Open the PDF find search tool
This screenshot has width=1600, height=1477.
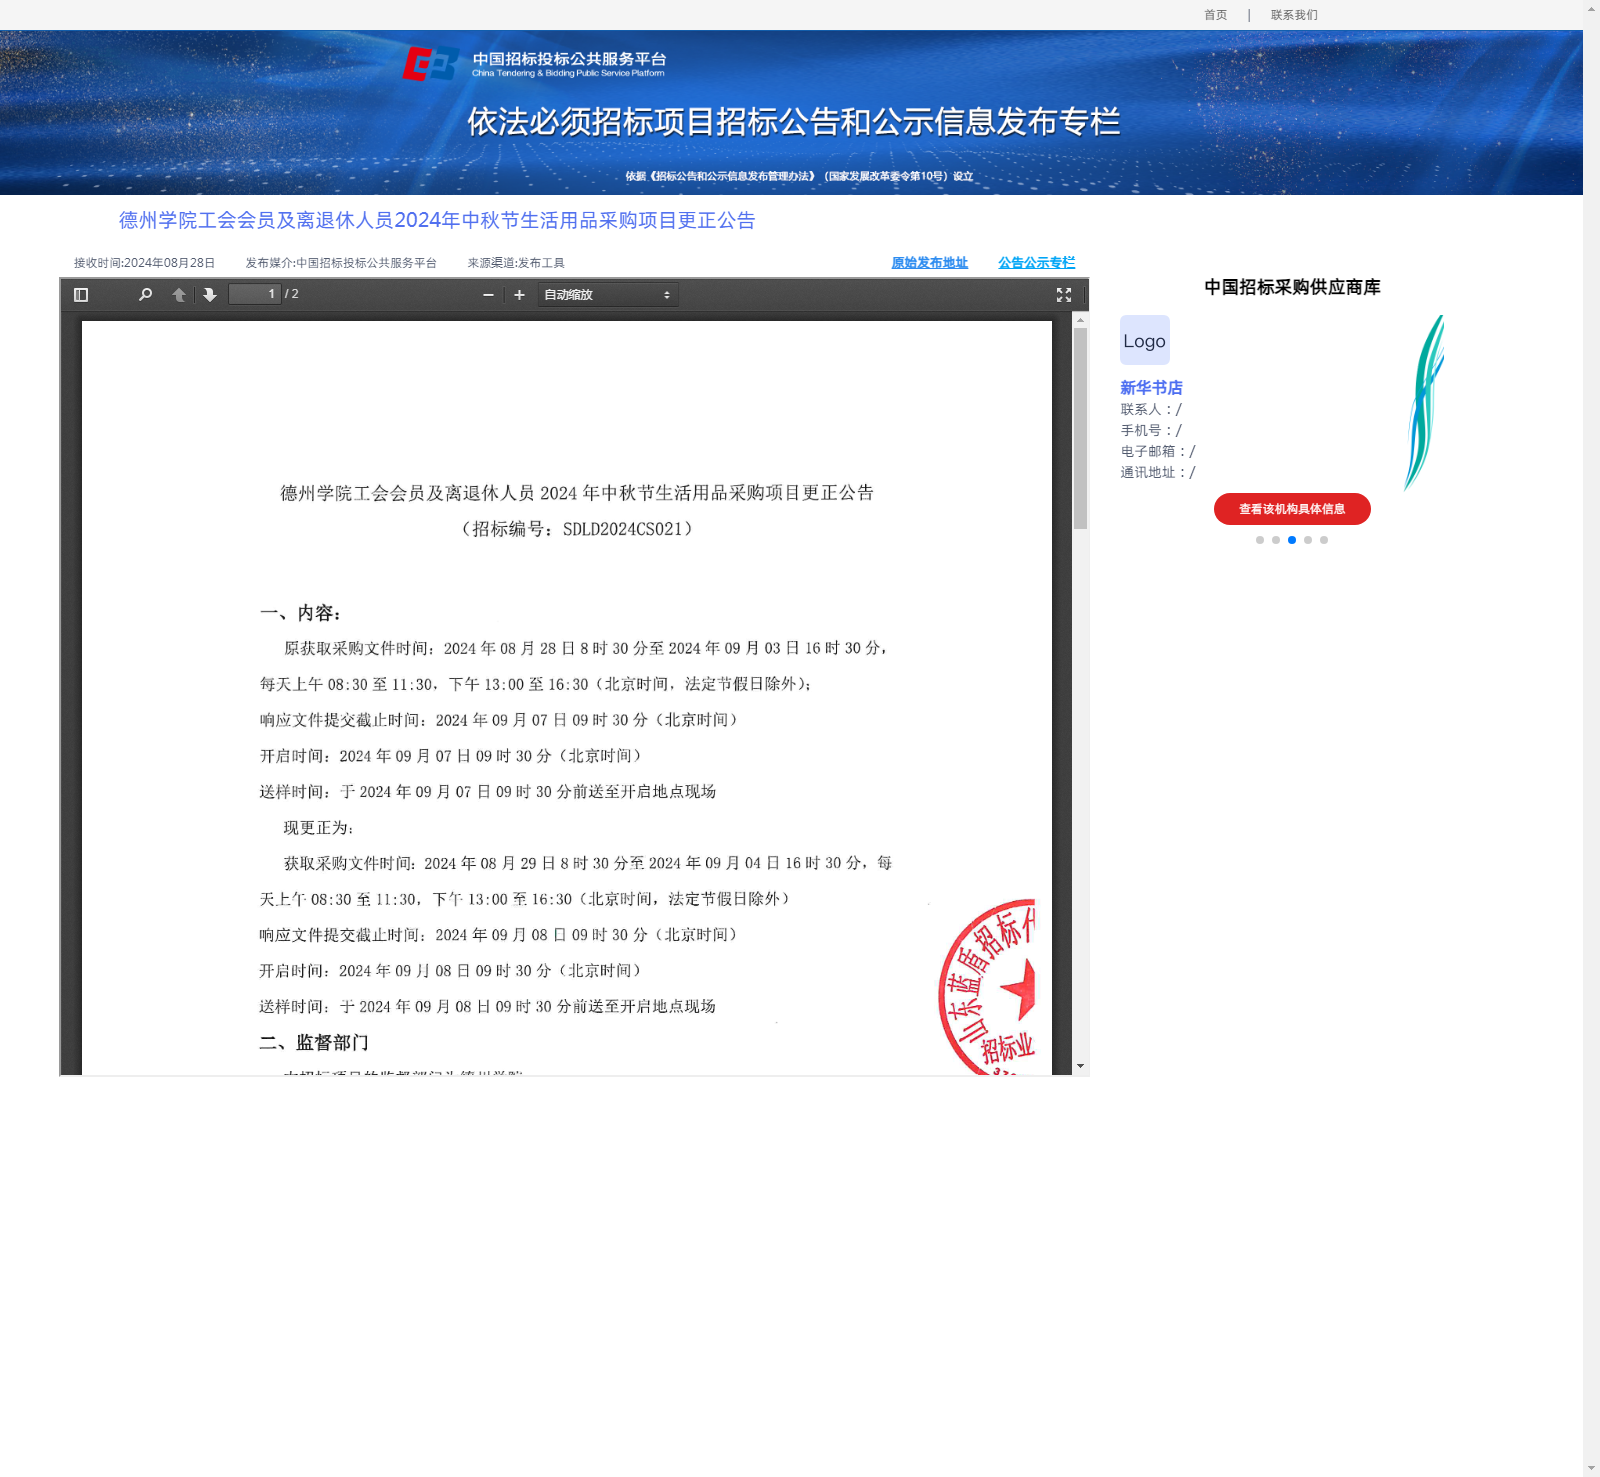(145, 295)
